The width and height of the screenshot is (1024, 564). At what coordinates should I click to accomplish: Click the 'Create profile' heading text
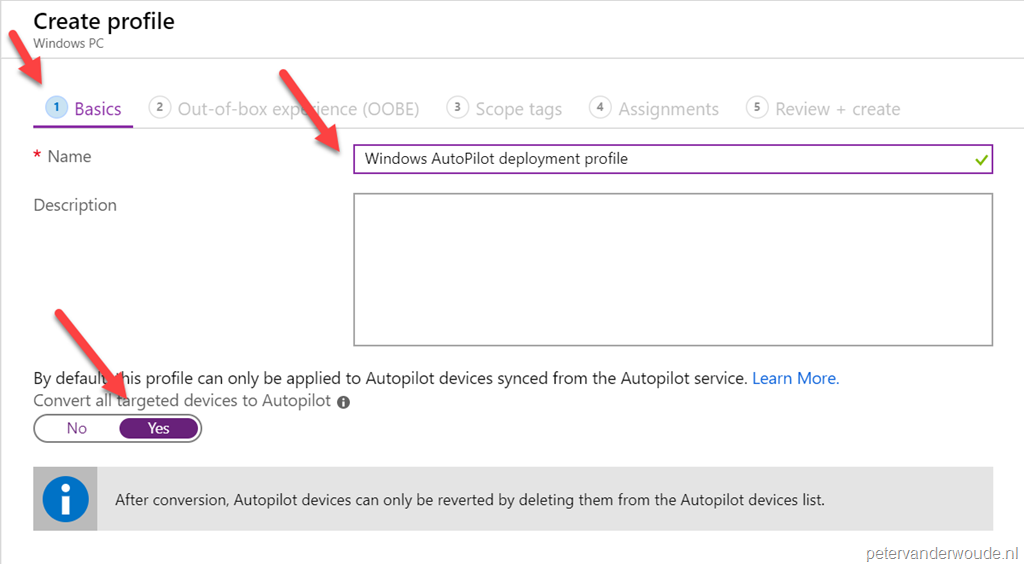click(104, 22)
